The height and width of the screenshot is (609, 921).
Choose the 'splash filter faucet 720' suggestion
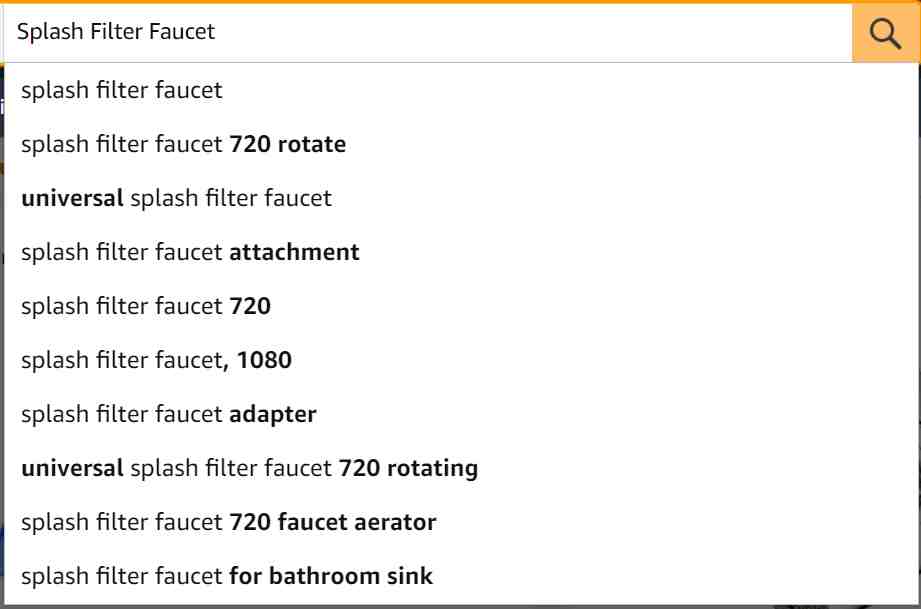coord(461,307)
